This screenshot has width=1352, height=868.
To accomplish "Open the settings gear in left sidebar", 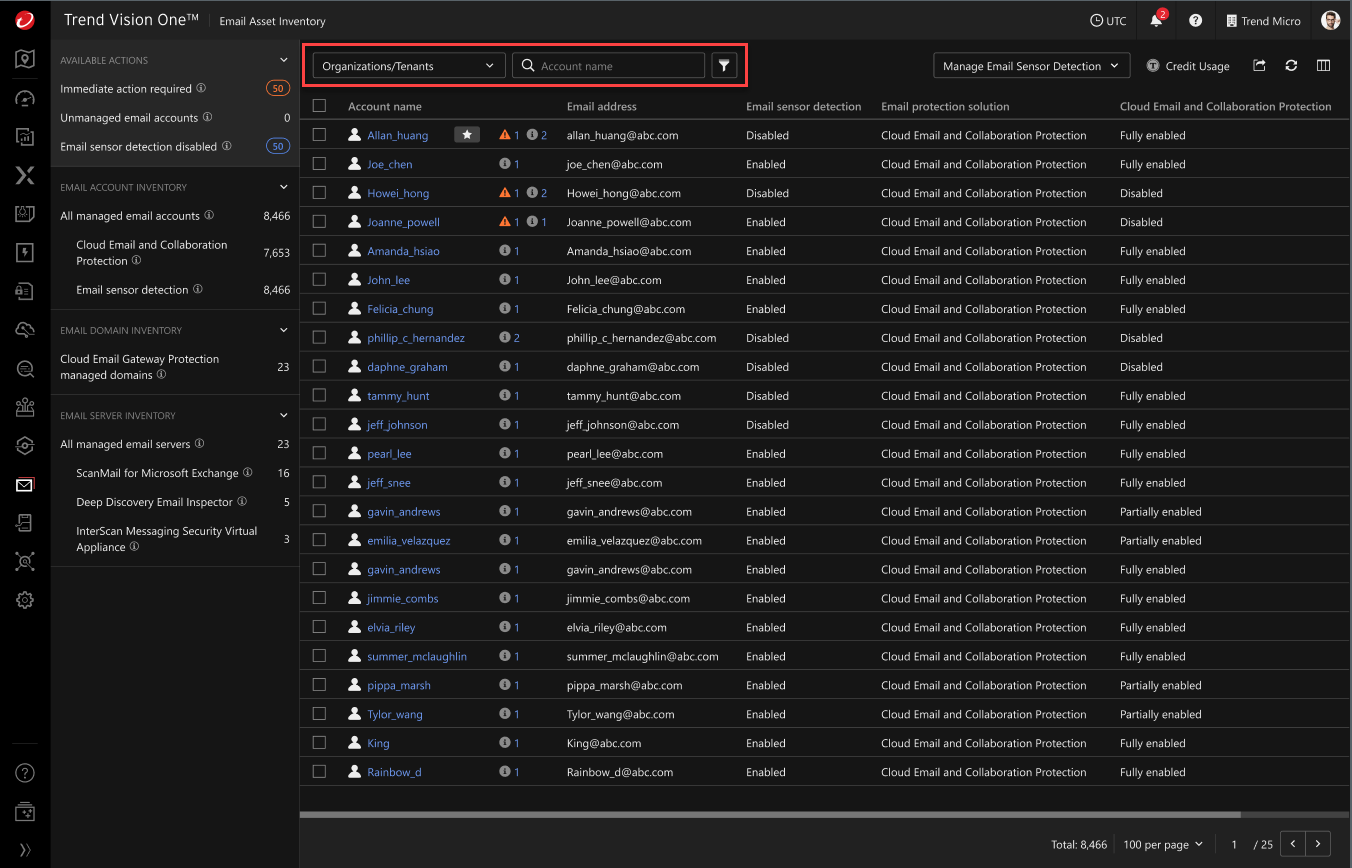I will click(x=25, y=600).
